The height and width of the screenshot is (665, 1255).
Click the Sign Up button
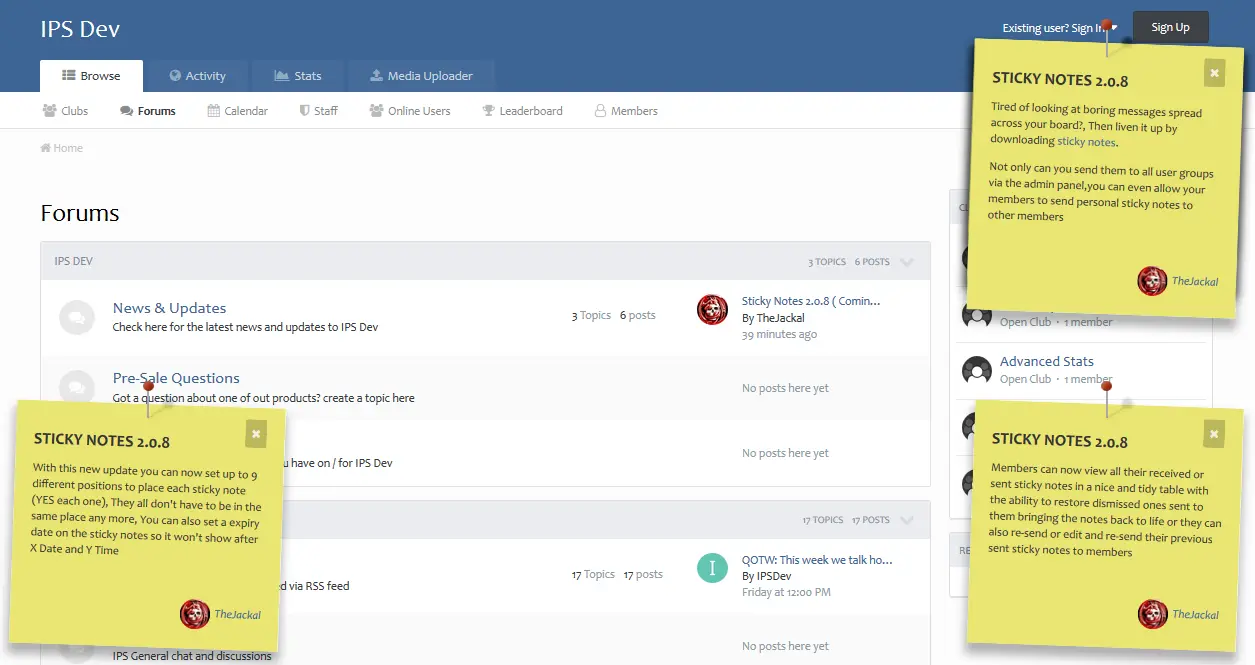(1170, 27)
